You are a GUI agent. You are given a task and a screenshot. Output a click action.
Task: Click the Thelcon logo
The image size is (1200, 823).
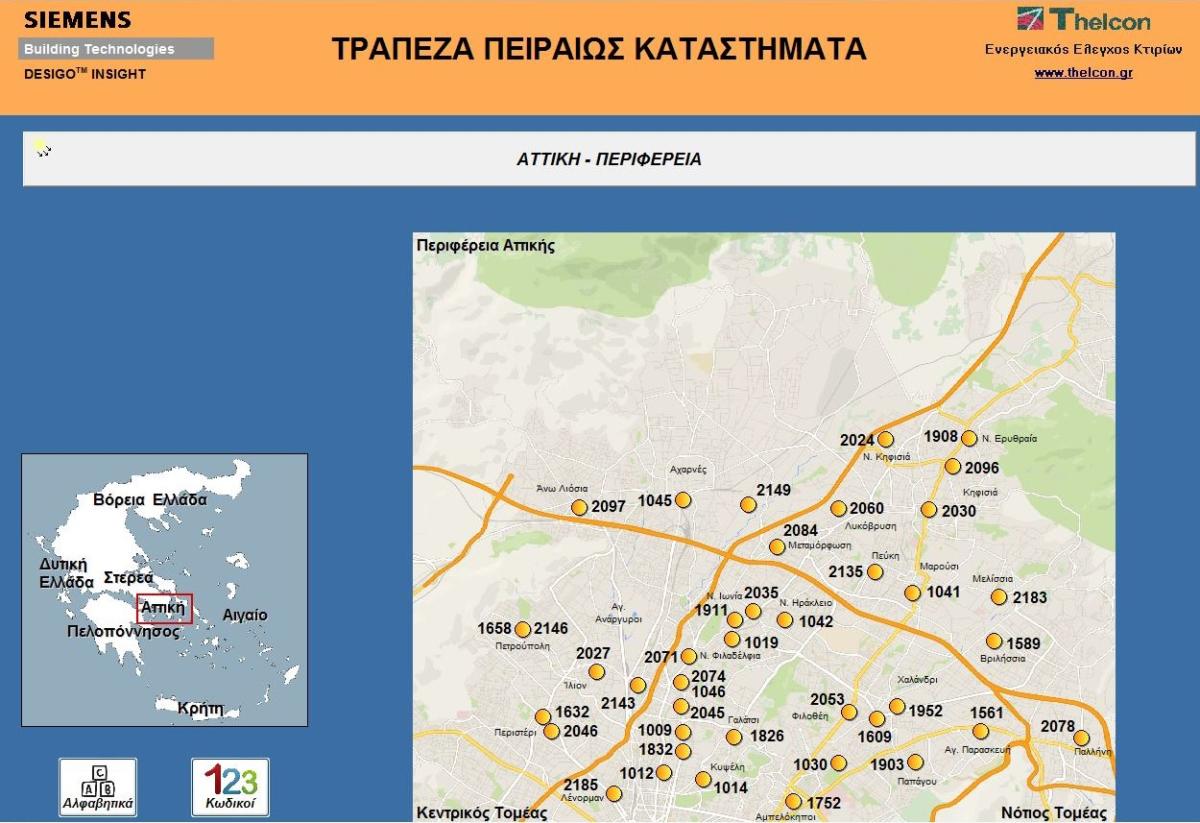pyautogui.click(x=1083, y=20)
